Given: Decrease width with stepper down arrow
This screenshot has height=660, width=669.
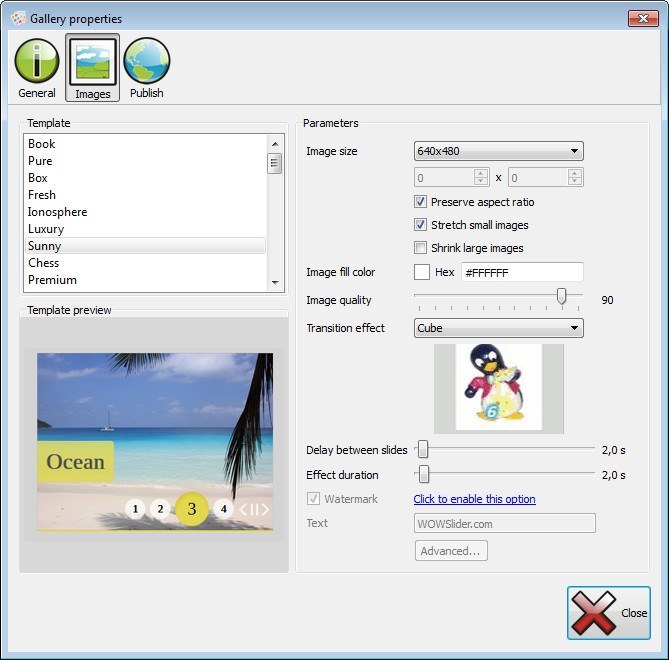Looking at the screenshot, I should point(481,181).
